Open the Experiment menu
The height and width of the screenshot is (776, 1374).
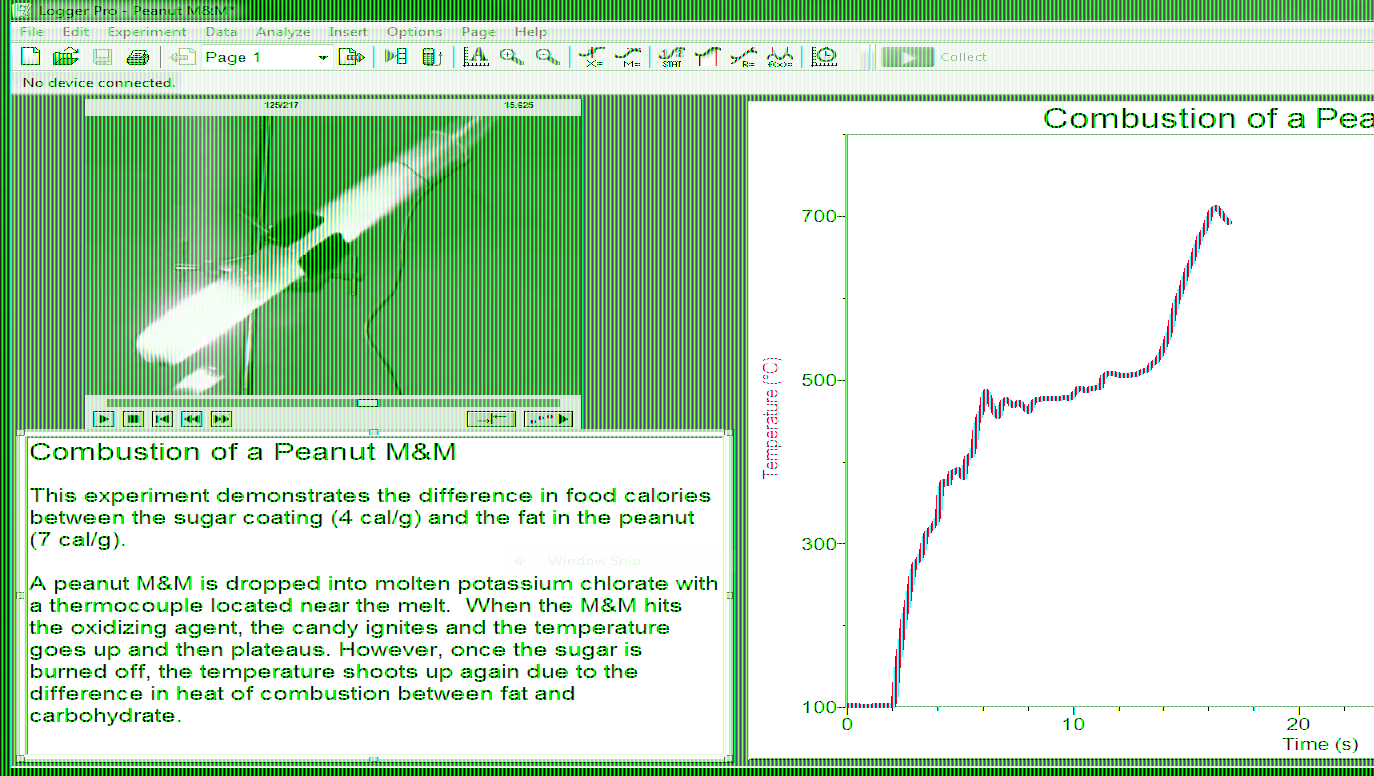point(147,32)
